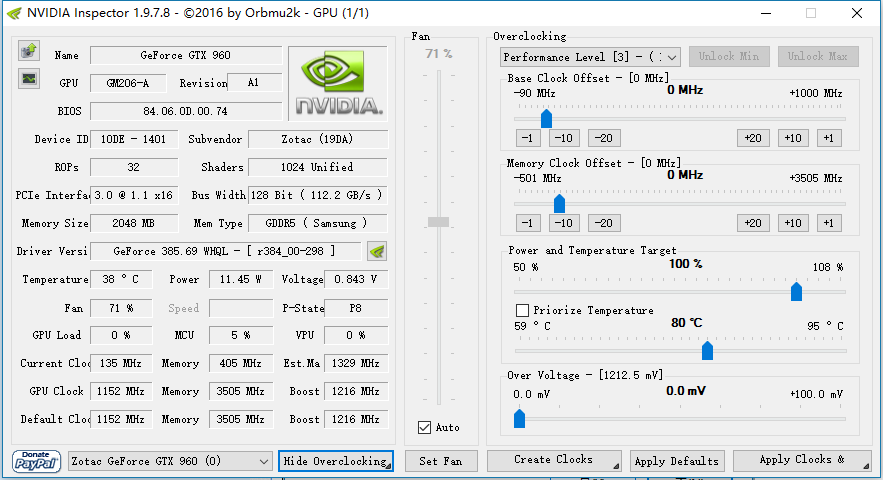Click Memory Clock Offset +1 button
The height and width of the screenshot is (480, 883).
829,223
